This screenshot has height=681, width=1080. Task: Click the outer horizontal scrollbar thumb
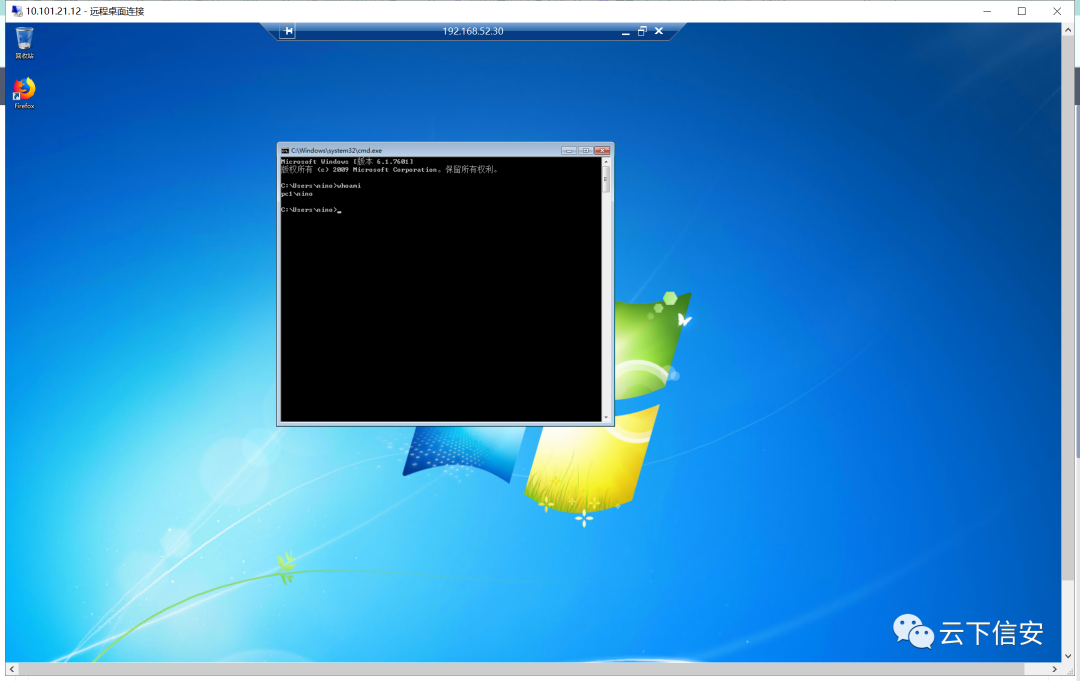click(521, 669)
